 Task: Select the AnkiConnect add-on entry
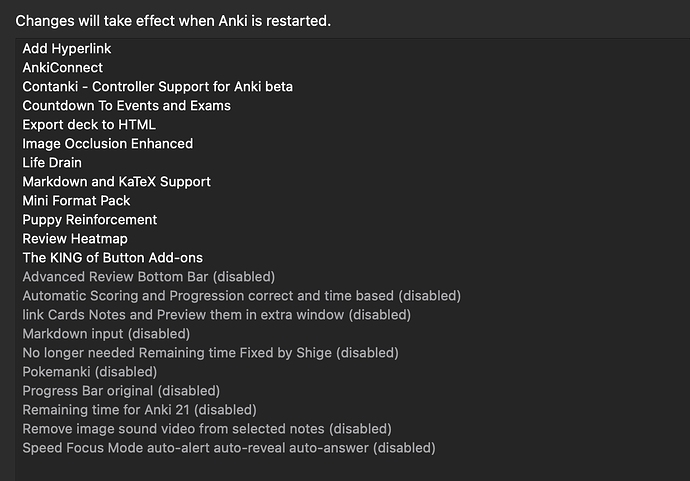click(x=62, y=67)
